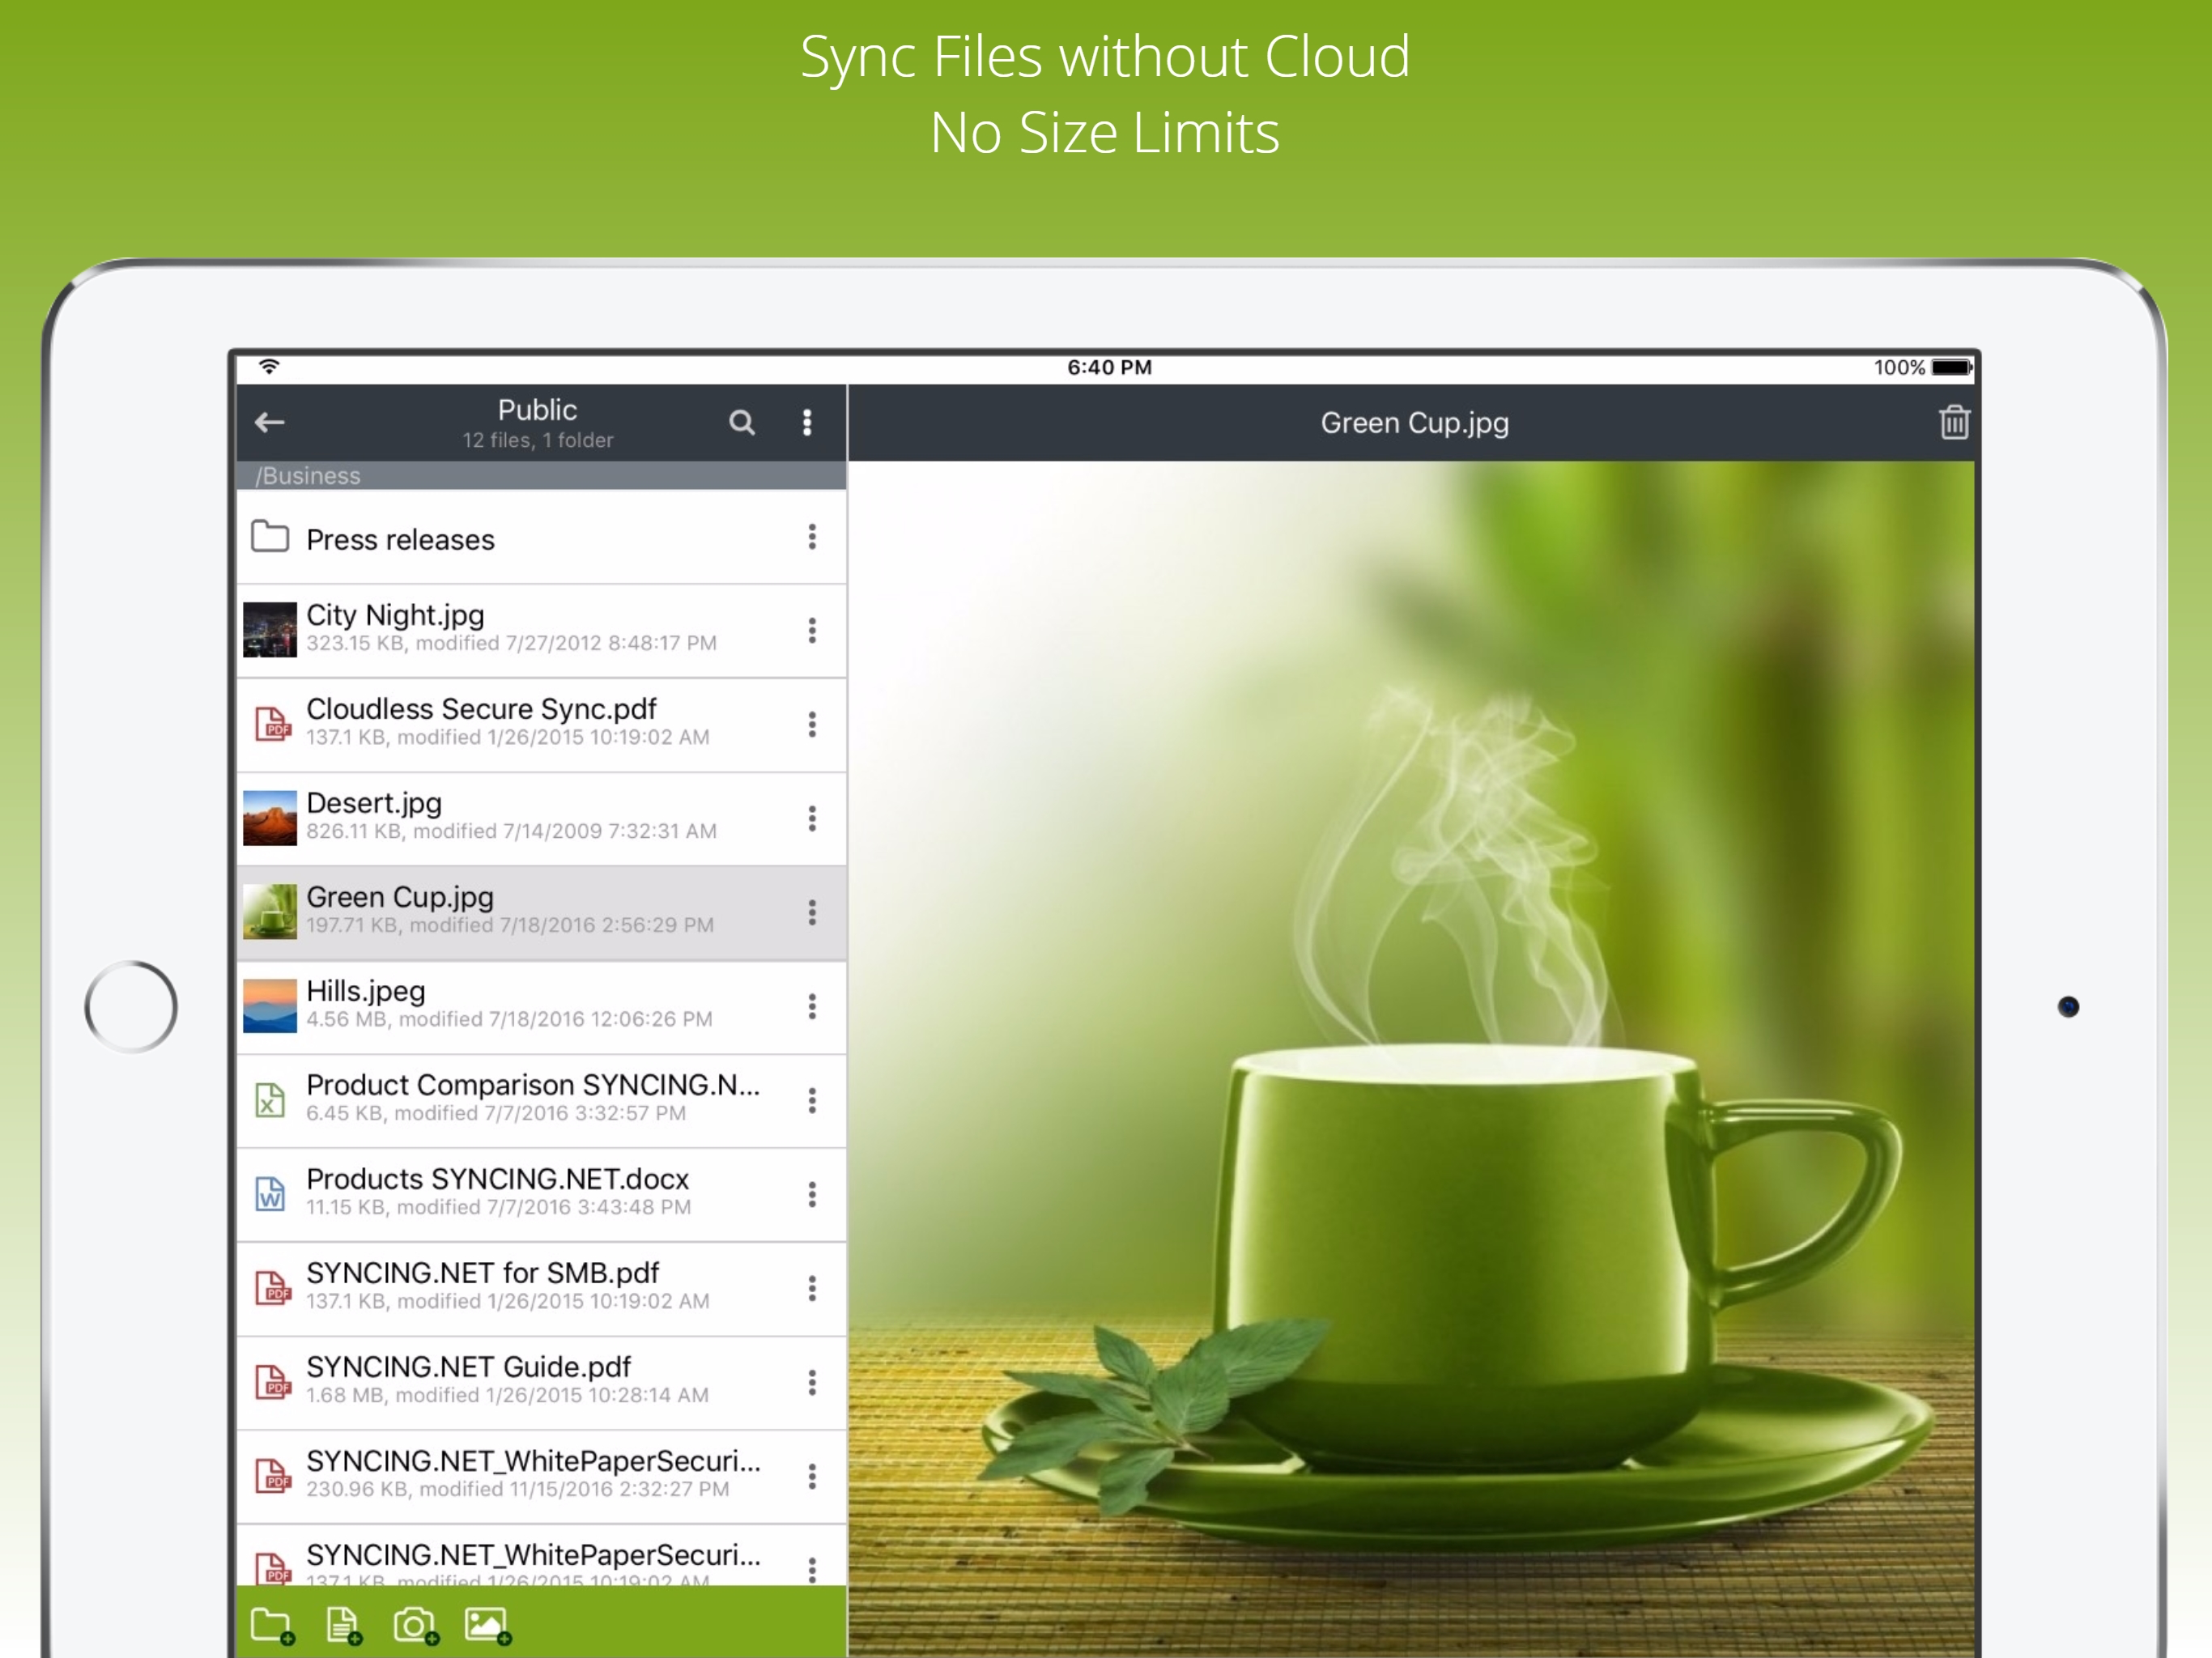Add a new document from bottom toolbar

pyautogui.click(x=343, y=1625)
